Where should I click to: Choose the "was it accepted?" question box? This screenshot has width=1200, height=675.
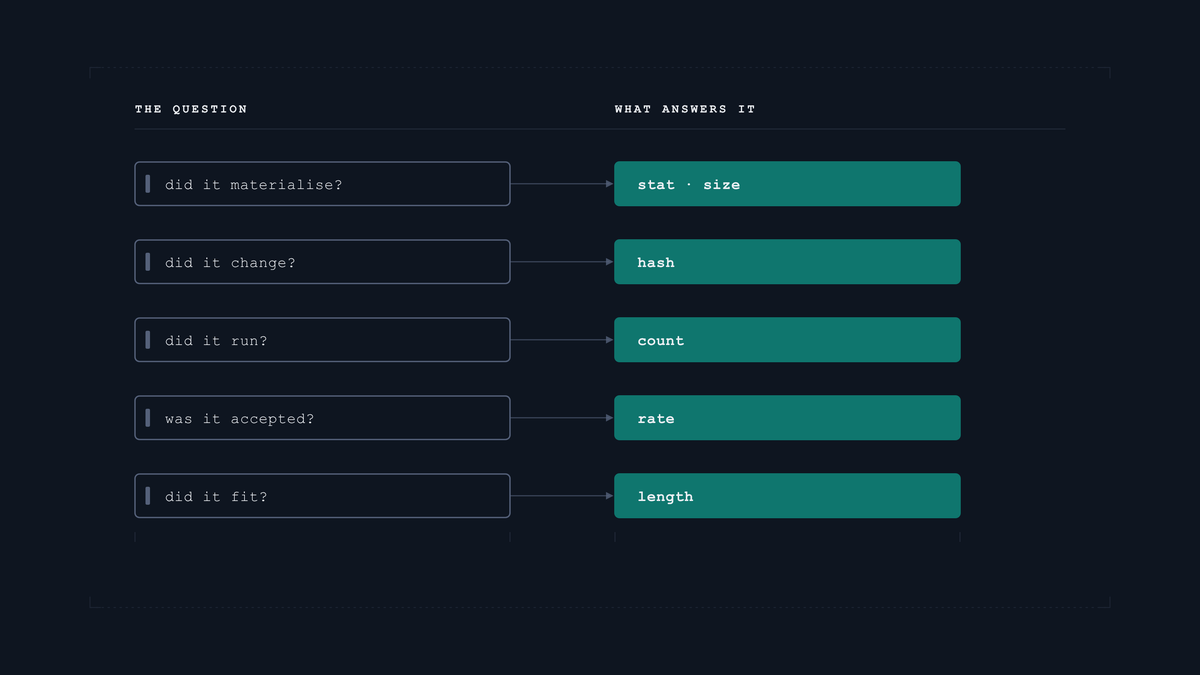click(322, 418)
